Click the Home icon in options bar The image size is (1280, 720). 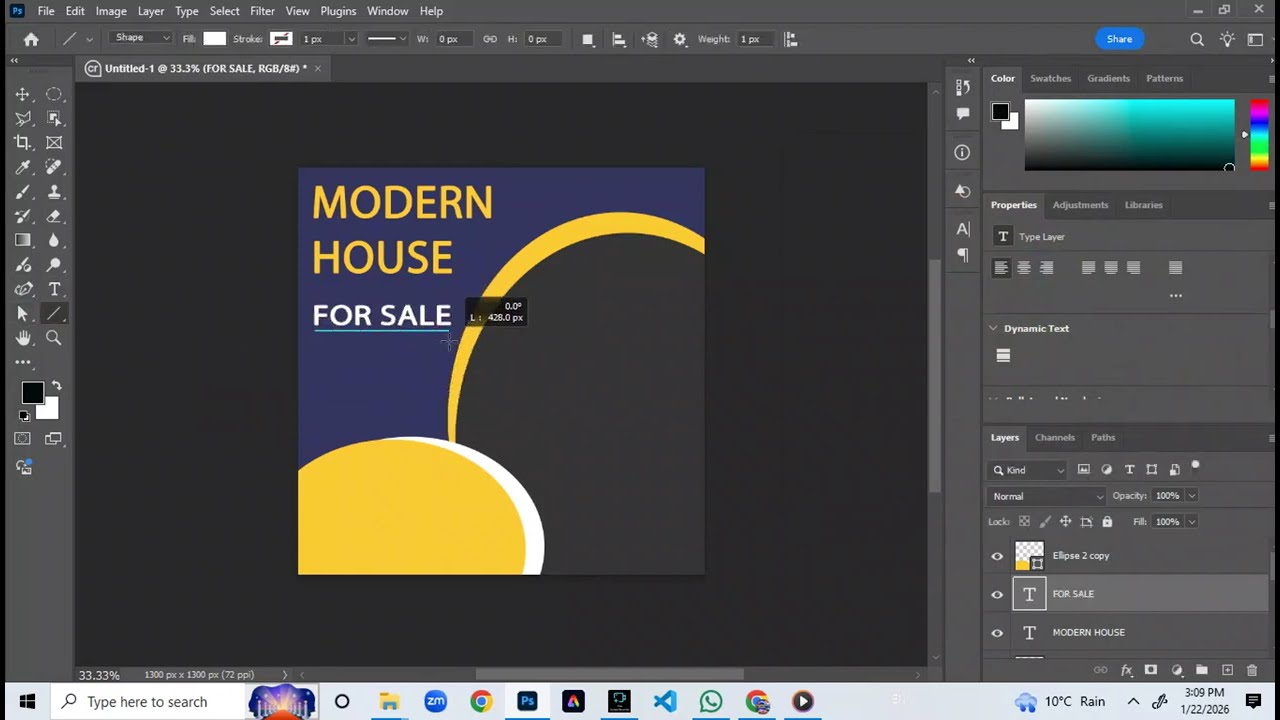31,39
